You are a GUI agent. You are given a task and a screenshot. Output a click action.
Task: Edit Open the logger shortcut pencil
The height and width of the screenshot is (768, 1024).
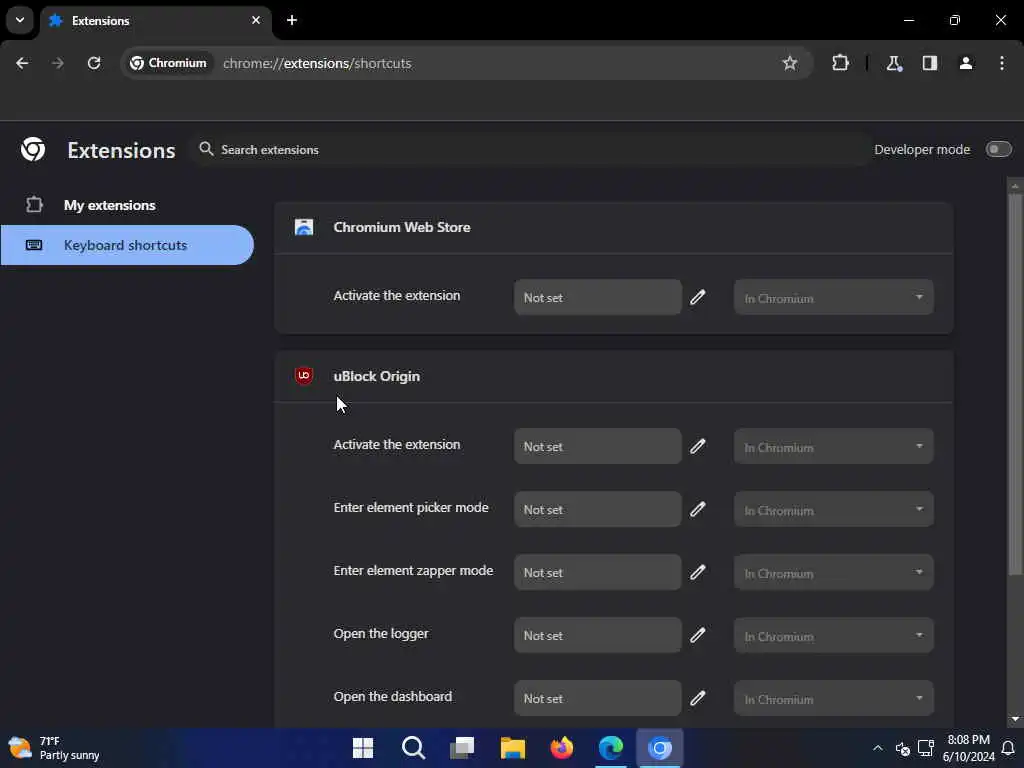click(x=697, y=635)
